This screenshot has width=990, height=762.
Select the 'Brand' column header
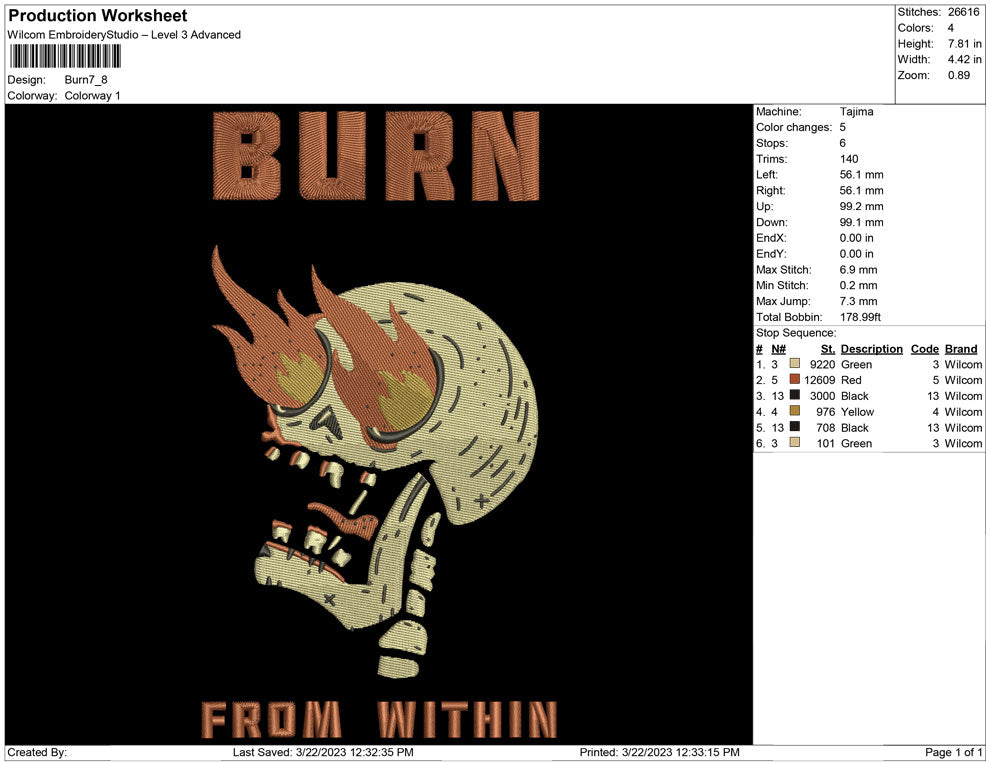pyautogui.click(x=961, y=349)
